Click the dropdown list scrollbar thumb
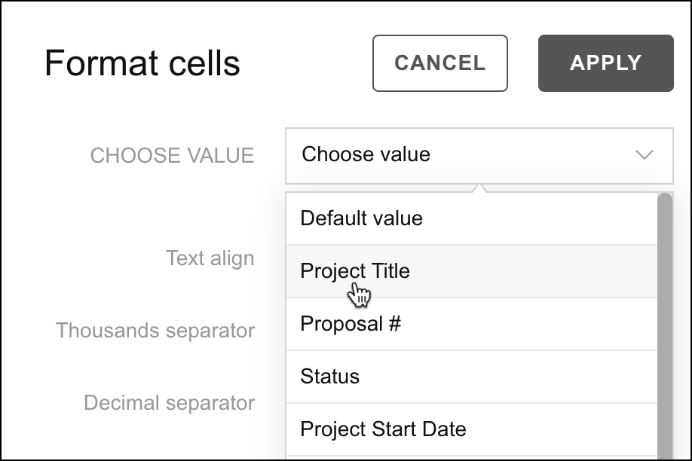 [665, 326]
